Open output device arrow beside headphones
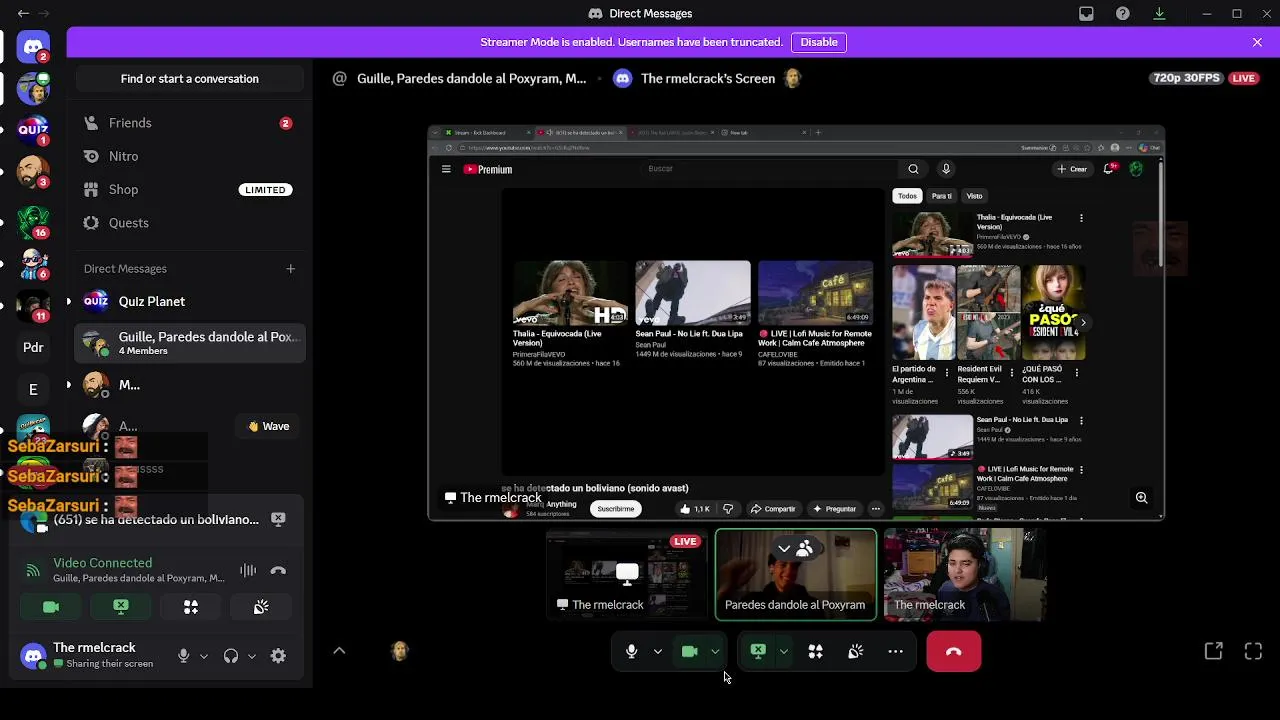 (251, 656)
